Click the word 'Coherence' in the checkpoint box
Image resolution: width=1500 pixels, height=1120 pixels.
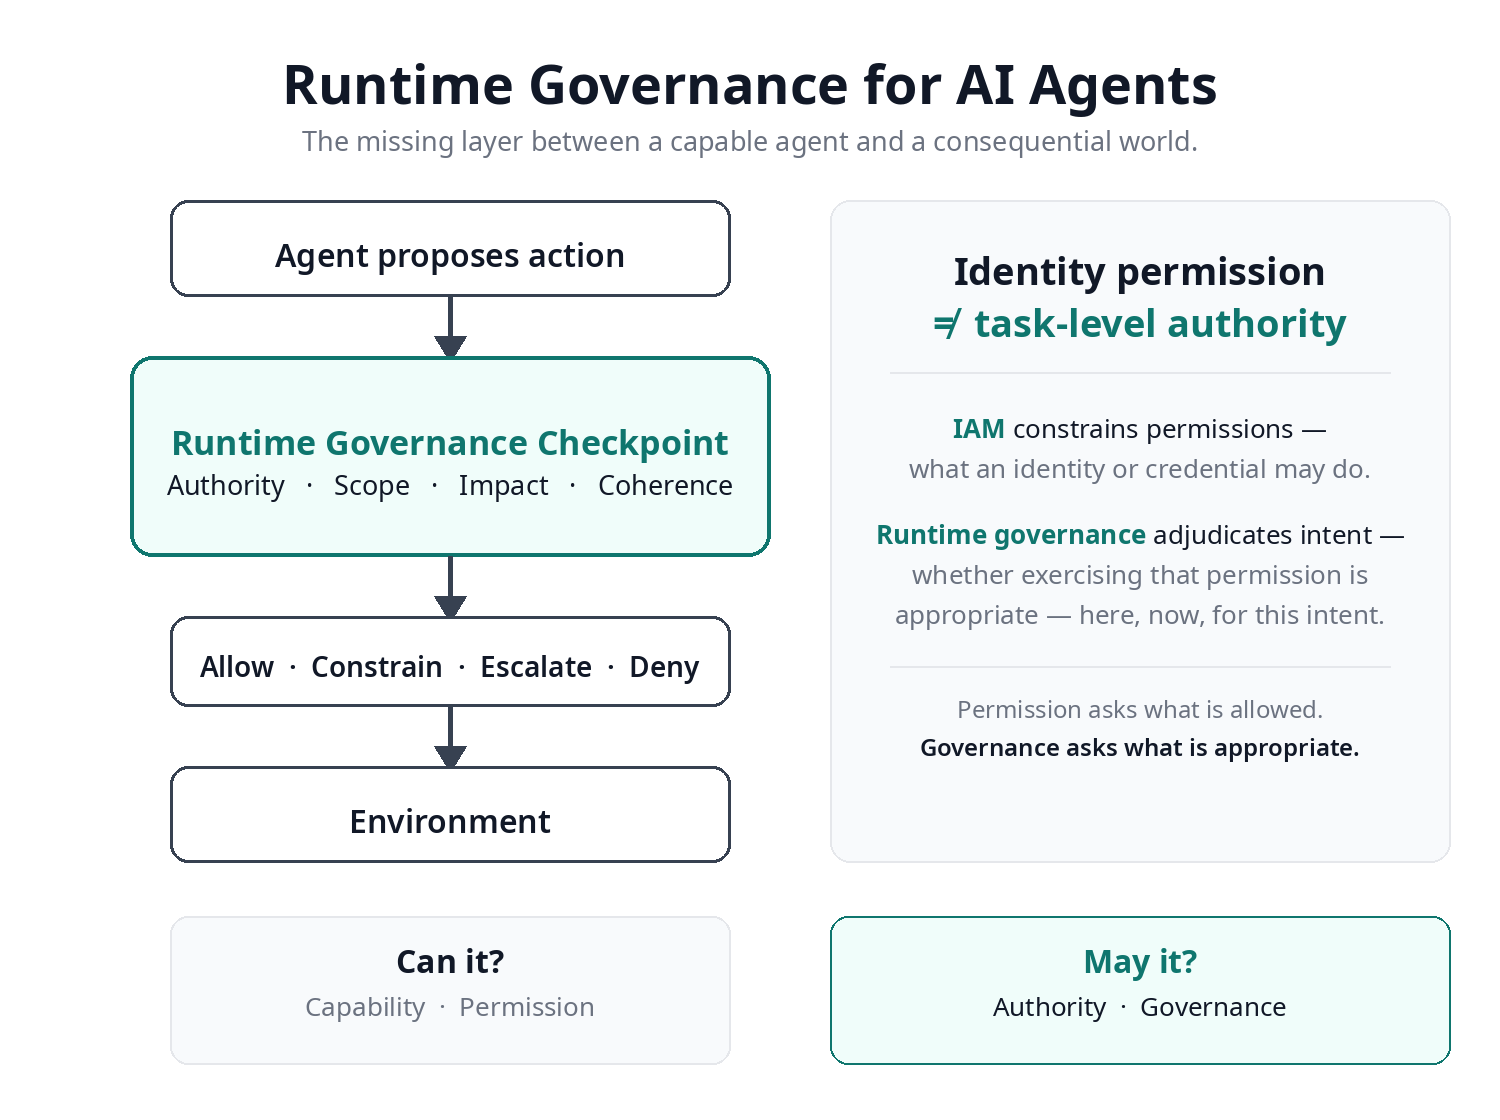[665, 486]
